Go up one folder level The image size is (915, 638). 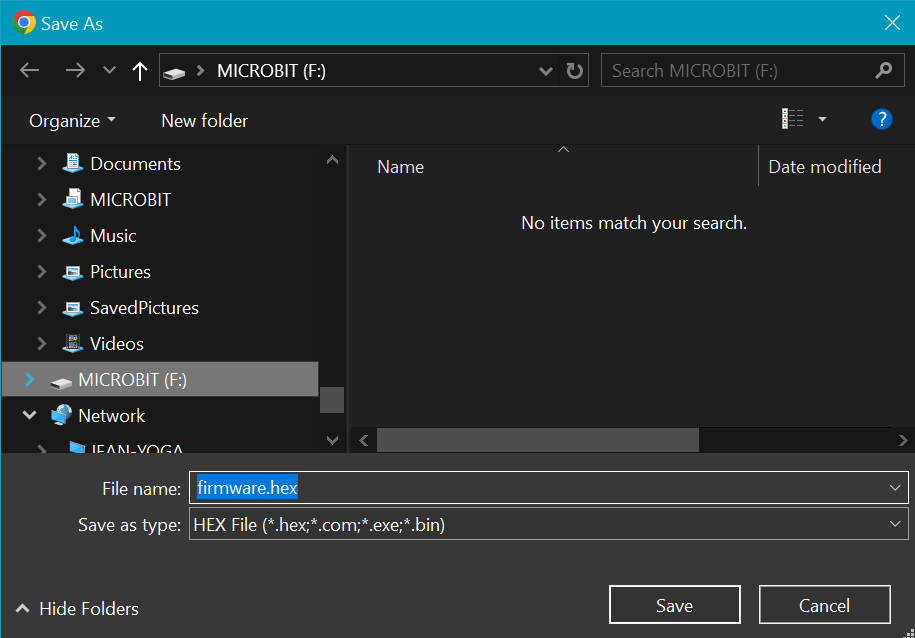pos(139,71)
